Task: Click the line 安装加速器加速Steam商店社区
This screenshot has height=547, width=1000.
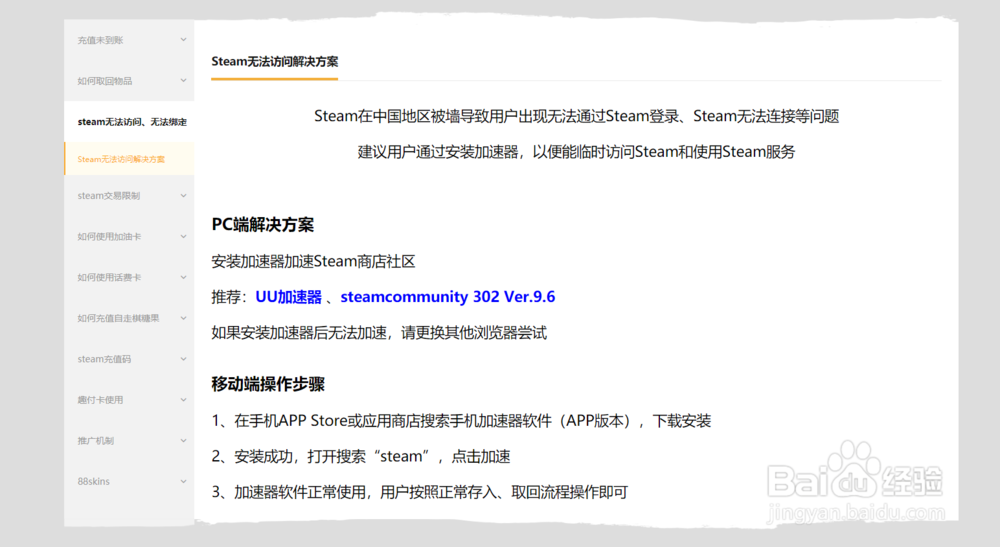Action: [313, 261]
